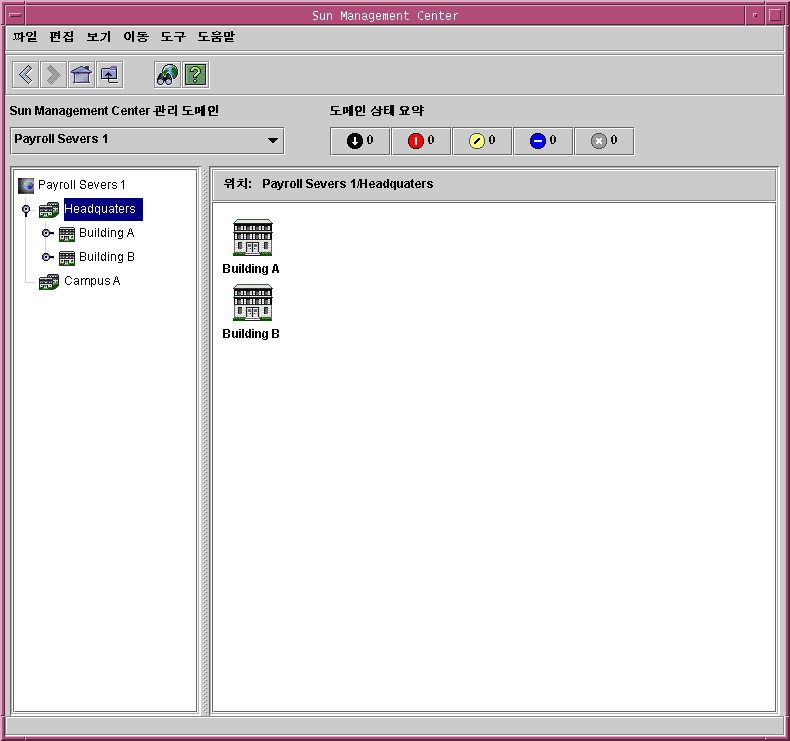Go back with the left arrow toolbar button
The image size is (790, 741).
pos(26,75)
